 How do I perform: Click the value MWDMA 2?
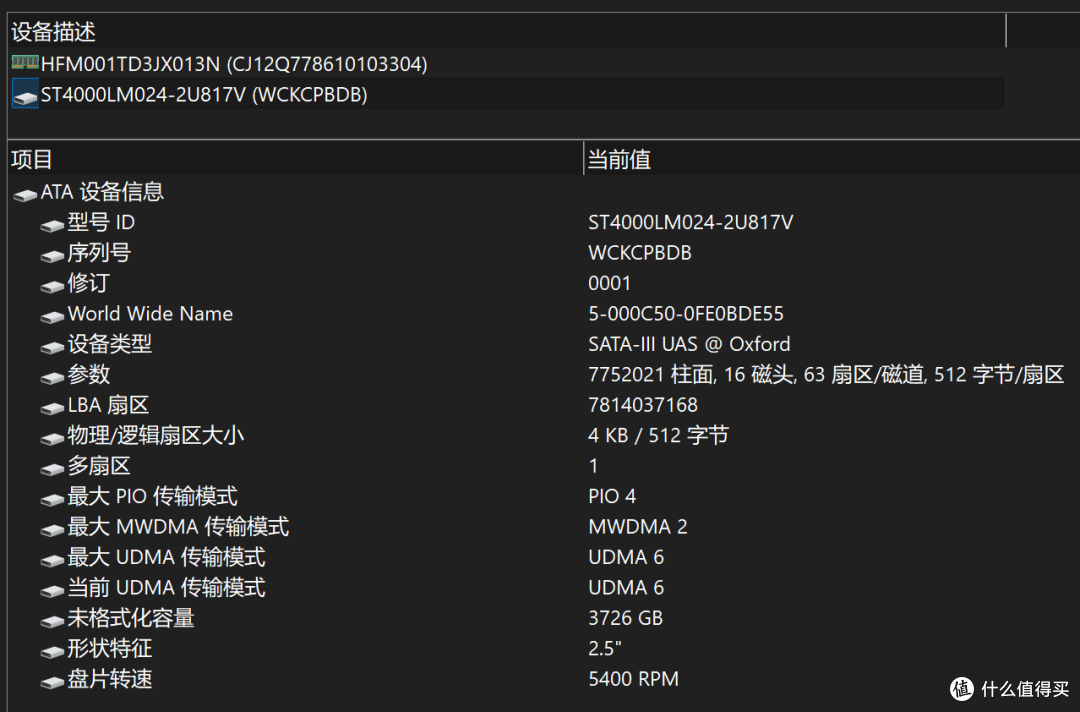pos(637,527)
